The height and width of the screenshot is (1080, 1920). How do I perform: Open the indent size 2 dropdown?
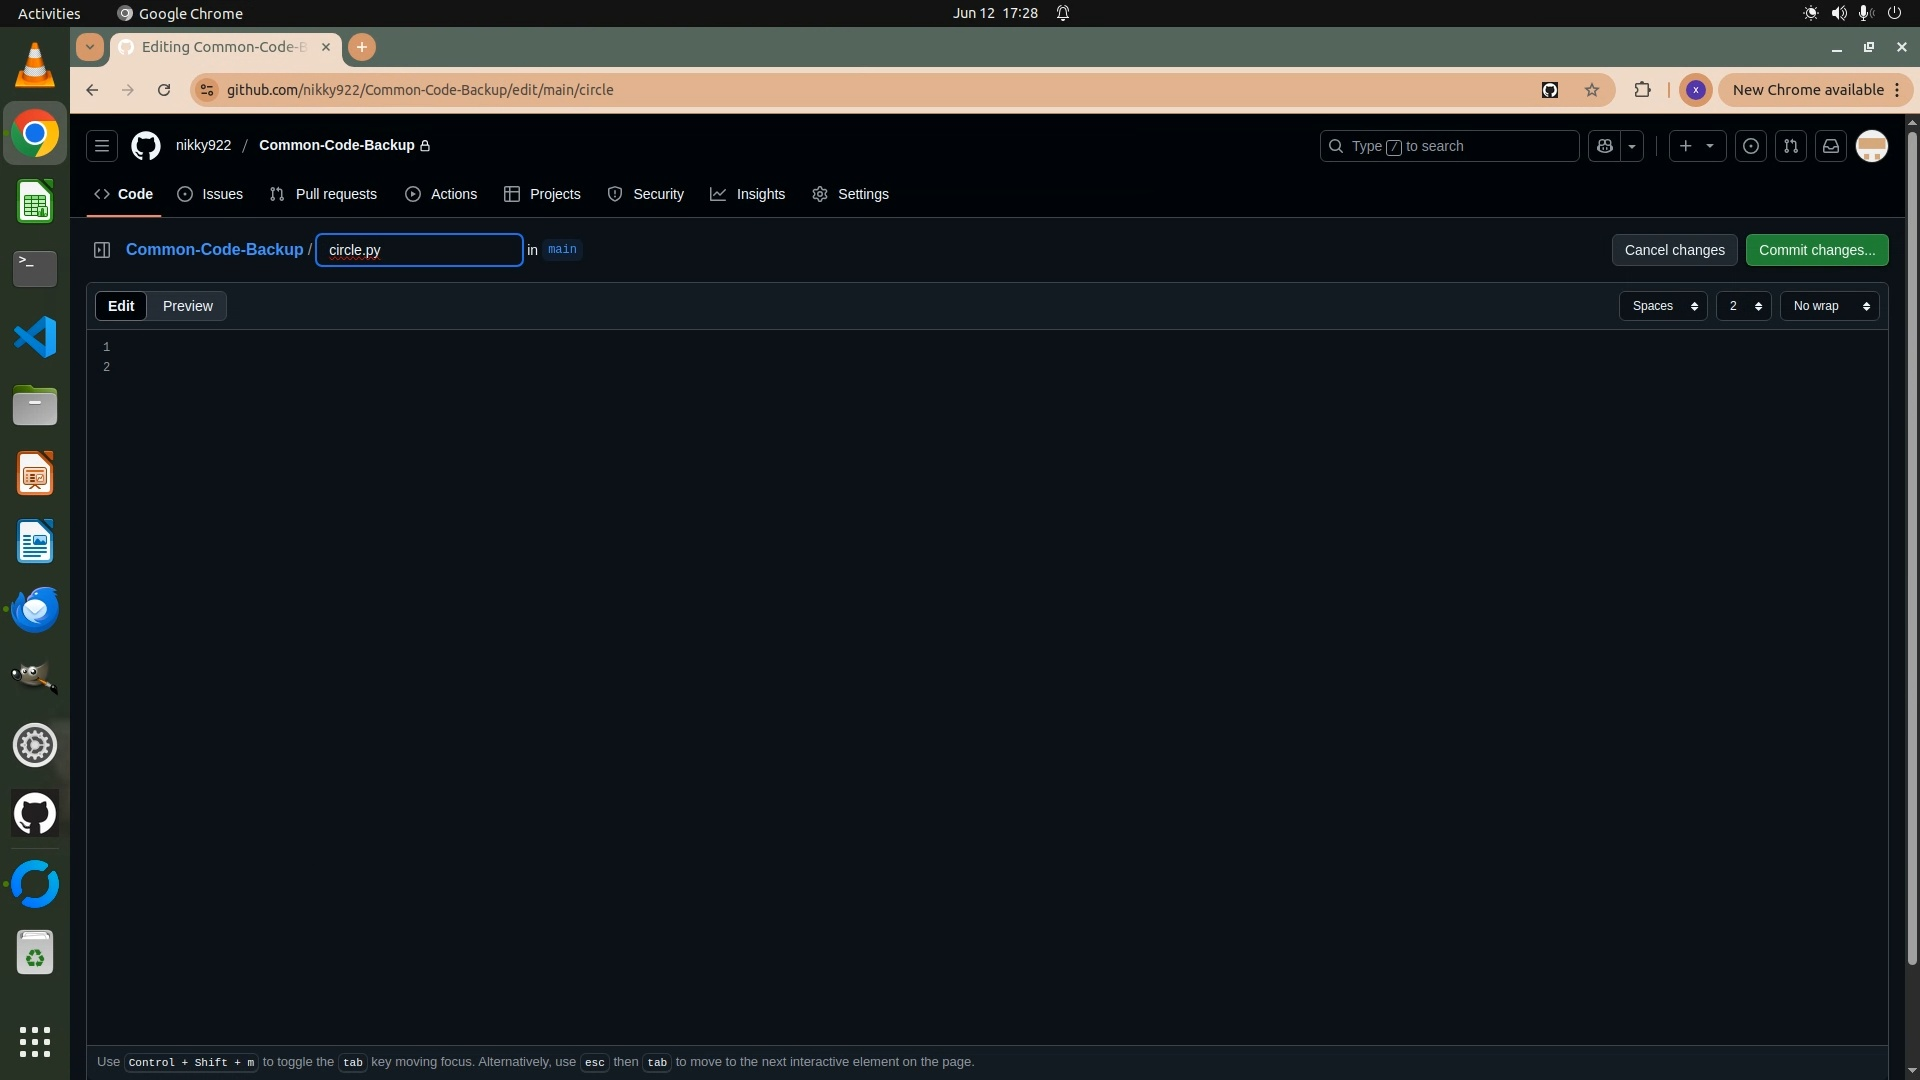pyautogui.click(x=1743, y=306)
